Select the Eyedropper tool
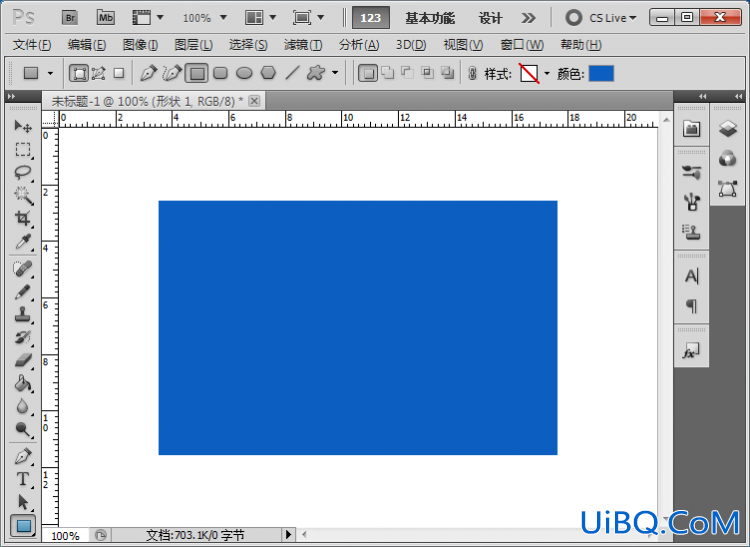750x547 pixels. [x=22, y=241]
